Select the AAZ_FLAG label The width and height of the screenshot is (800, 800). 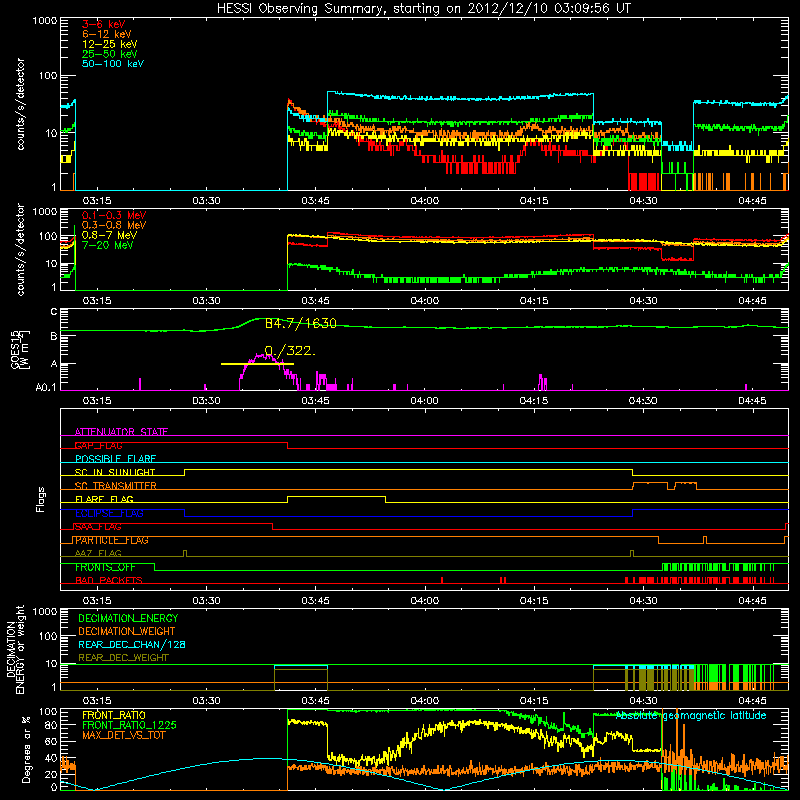(98, 553)
